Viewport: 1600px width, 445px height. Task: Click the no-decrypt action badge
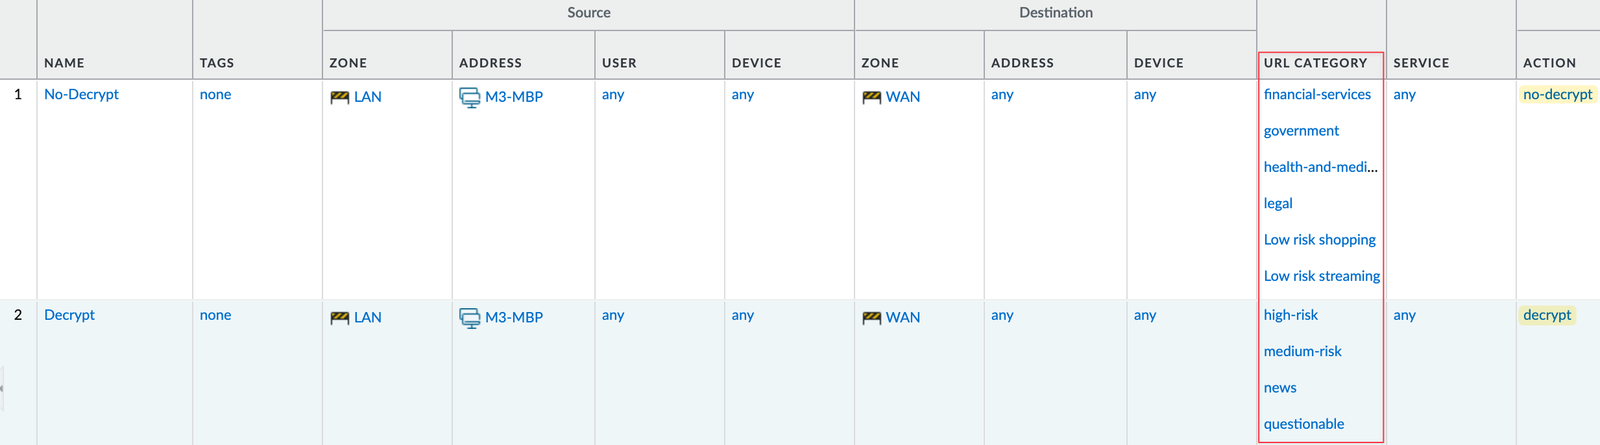click(1557, 94)
